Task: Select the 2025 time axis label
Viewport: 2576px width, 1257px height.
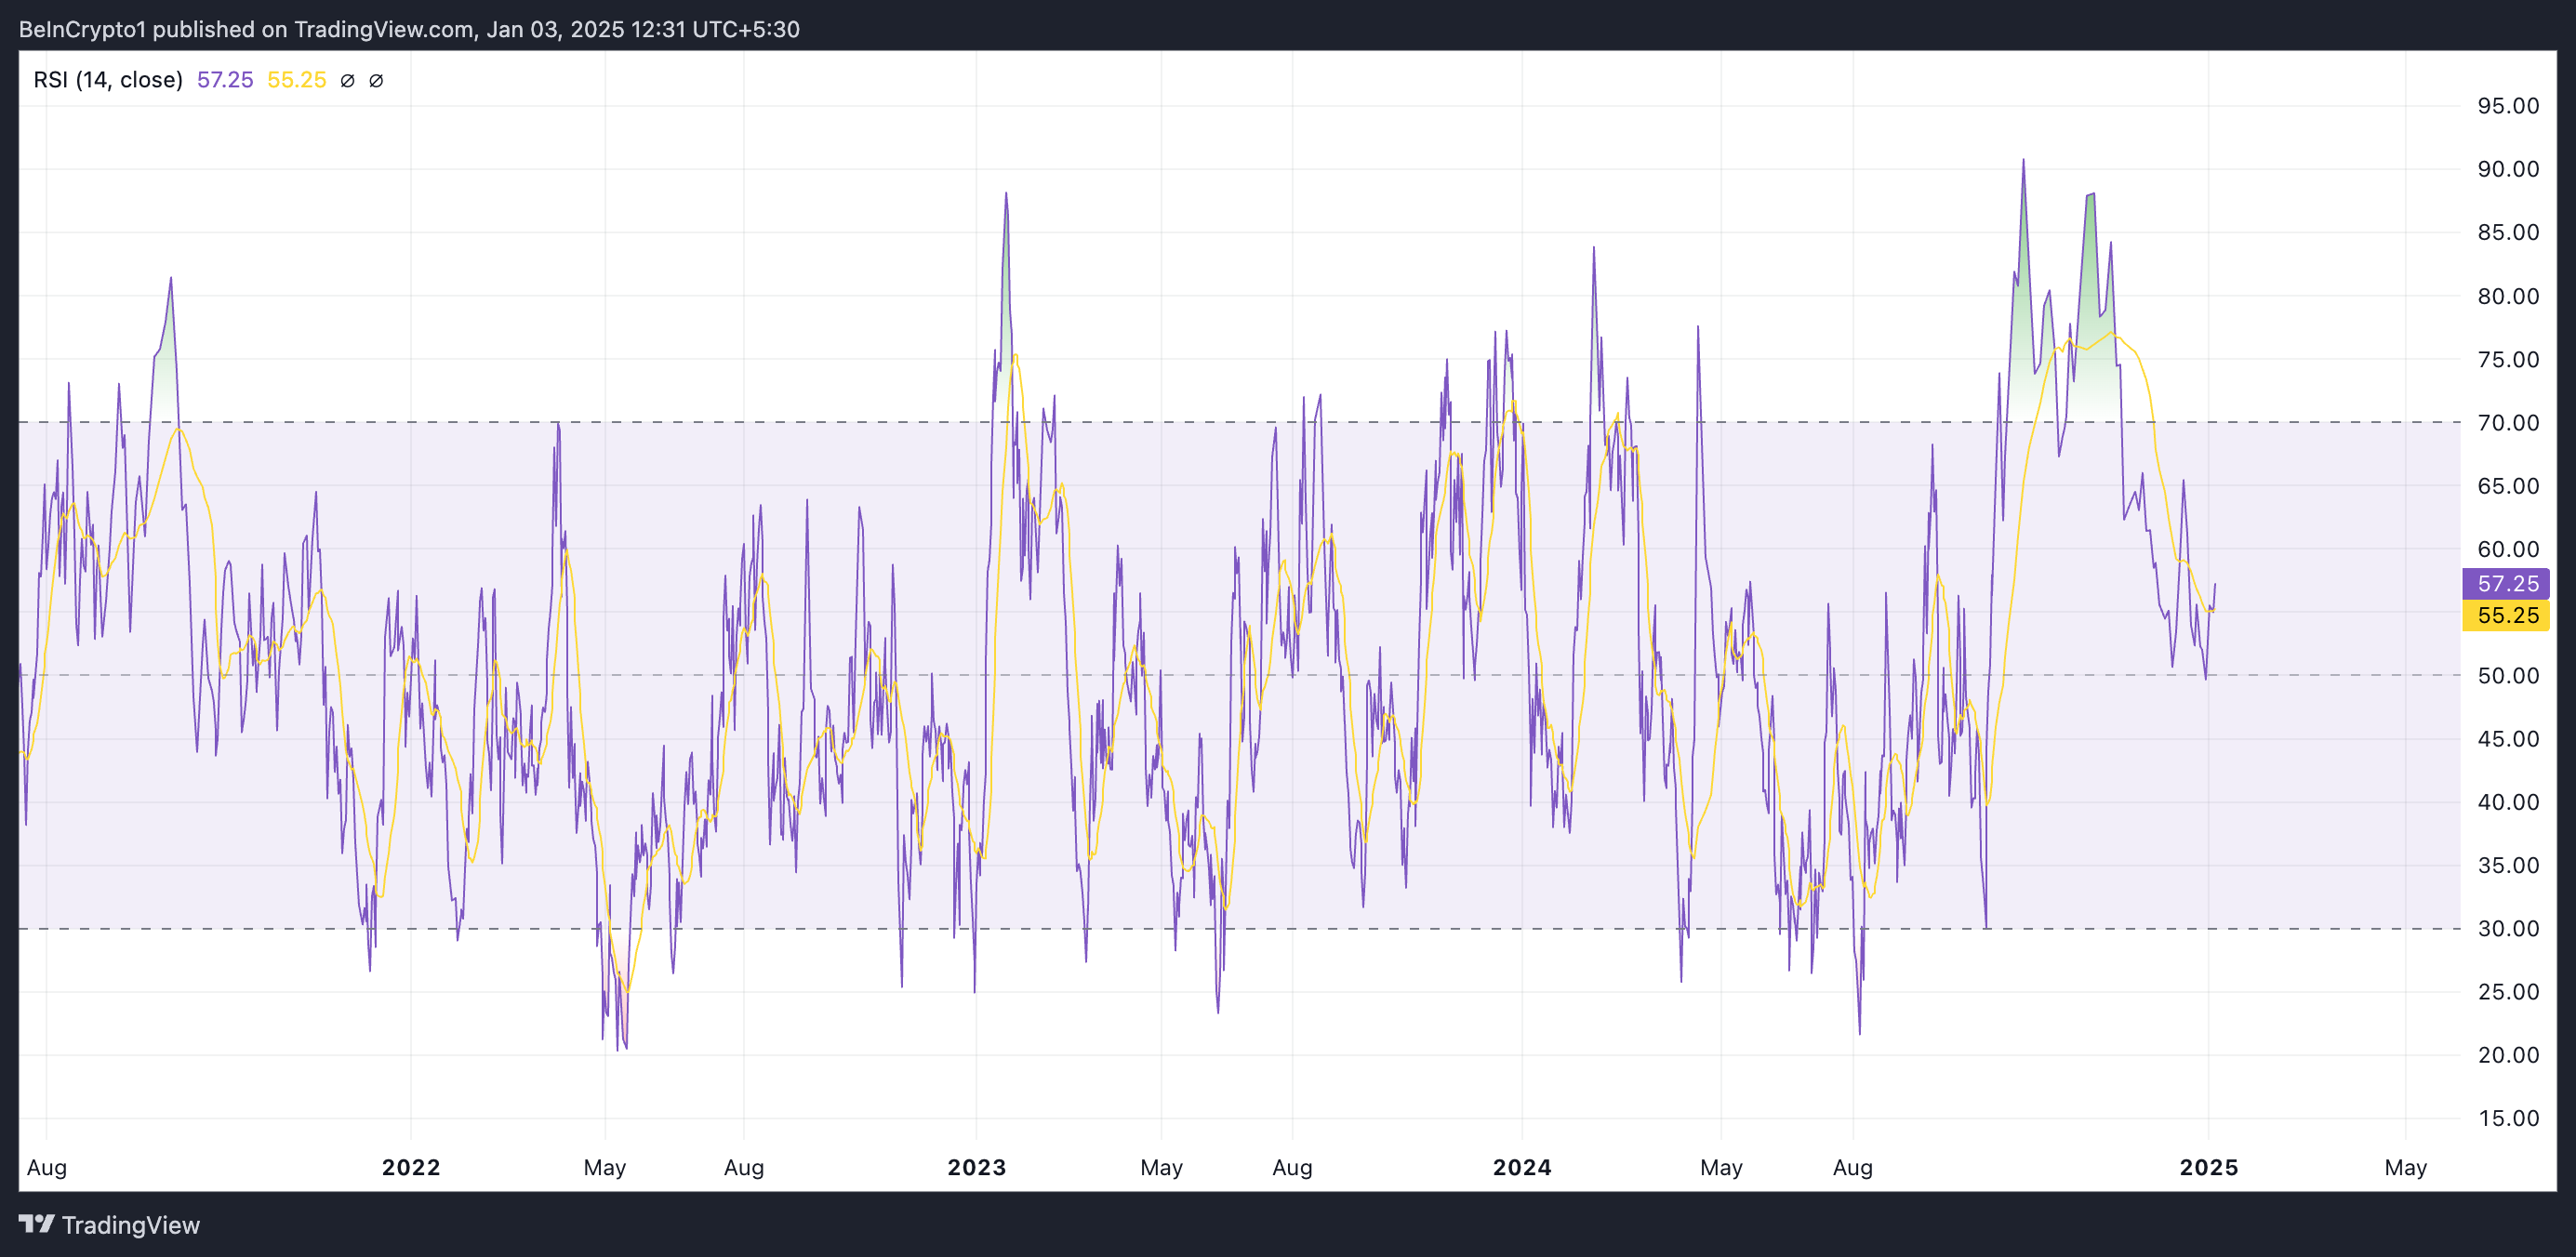Action: coord(2208,1167)
